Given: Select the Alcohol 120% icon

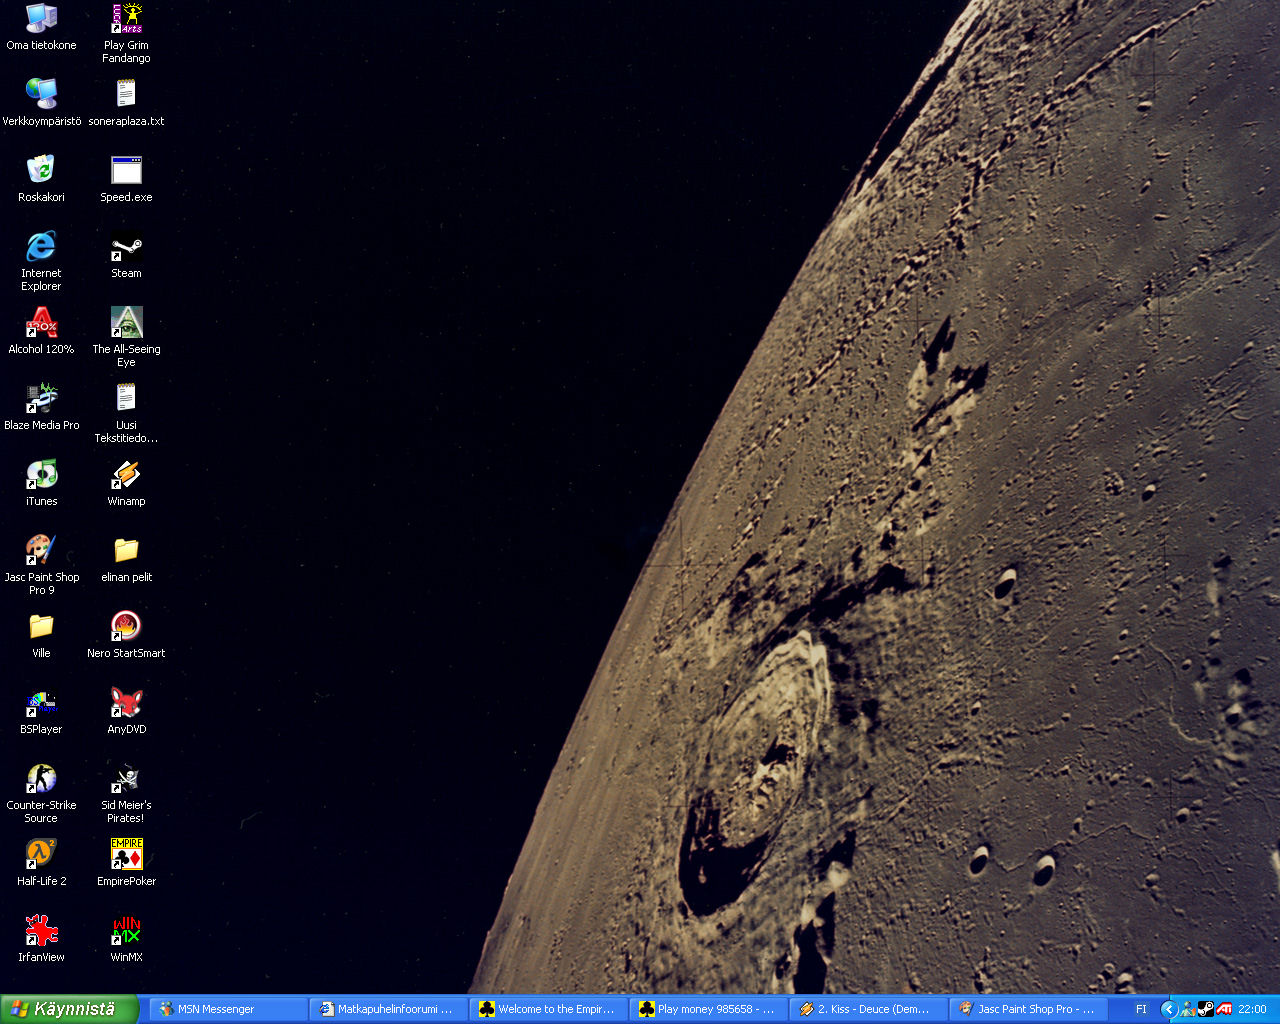Looking at the screenshot, I should (x=41, y=330).
